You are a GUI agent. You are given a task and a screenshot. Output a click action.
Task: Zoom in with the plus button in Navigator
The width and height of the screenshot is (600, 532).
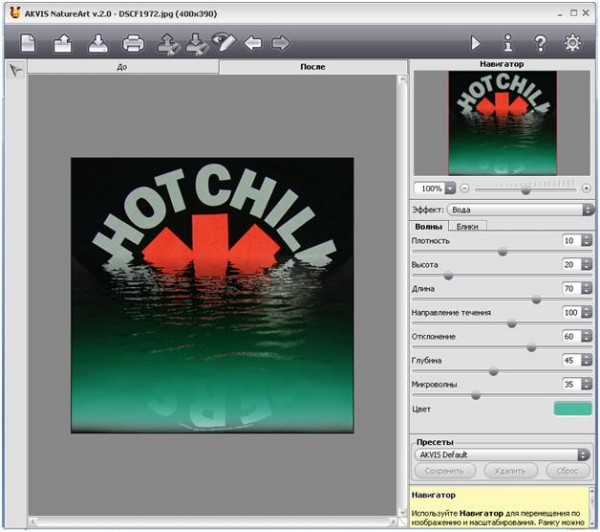click(586, 188)
